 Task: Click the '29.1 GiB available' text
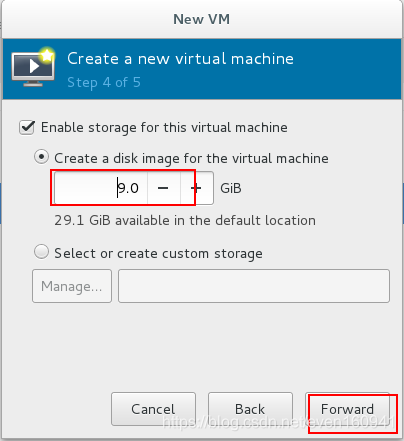tap(185, 221)
